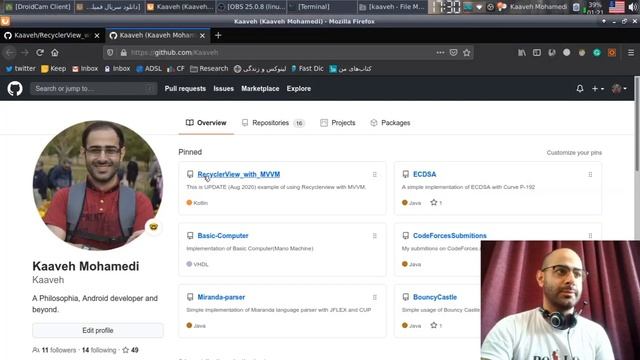640x360 pixels.
Task: Open page actions three-dot menu
Action: [440, 52]
